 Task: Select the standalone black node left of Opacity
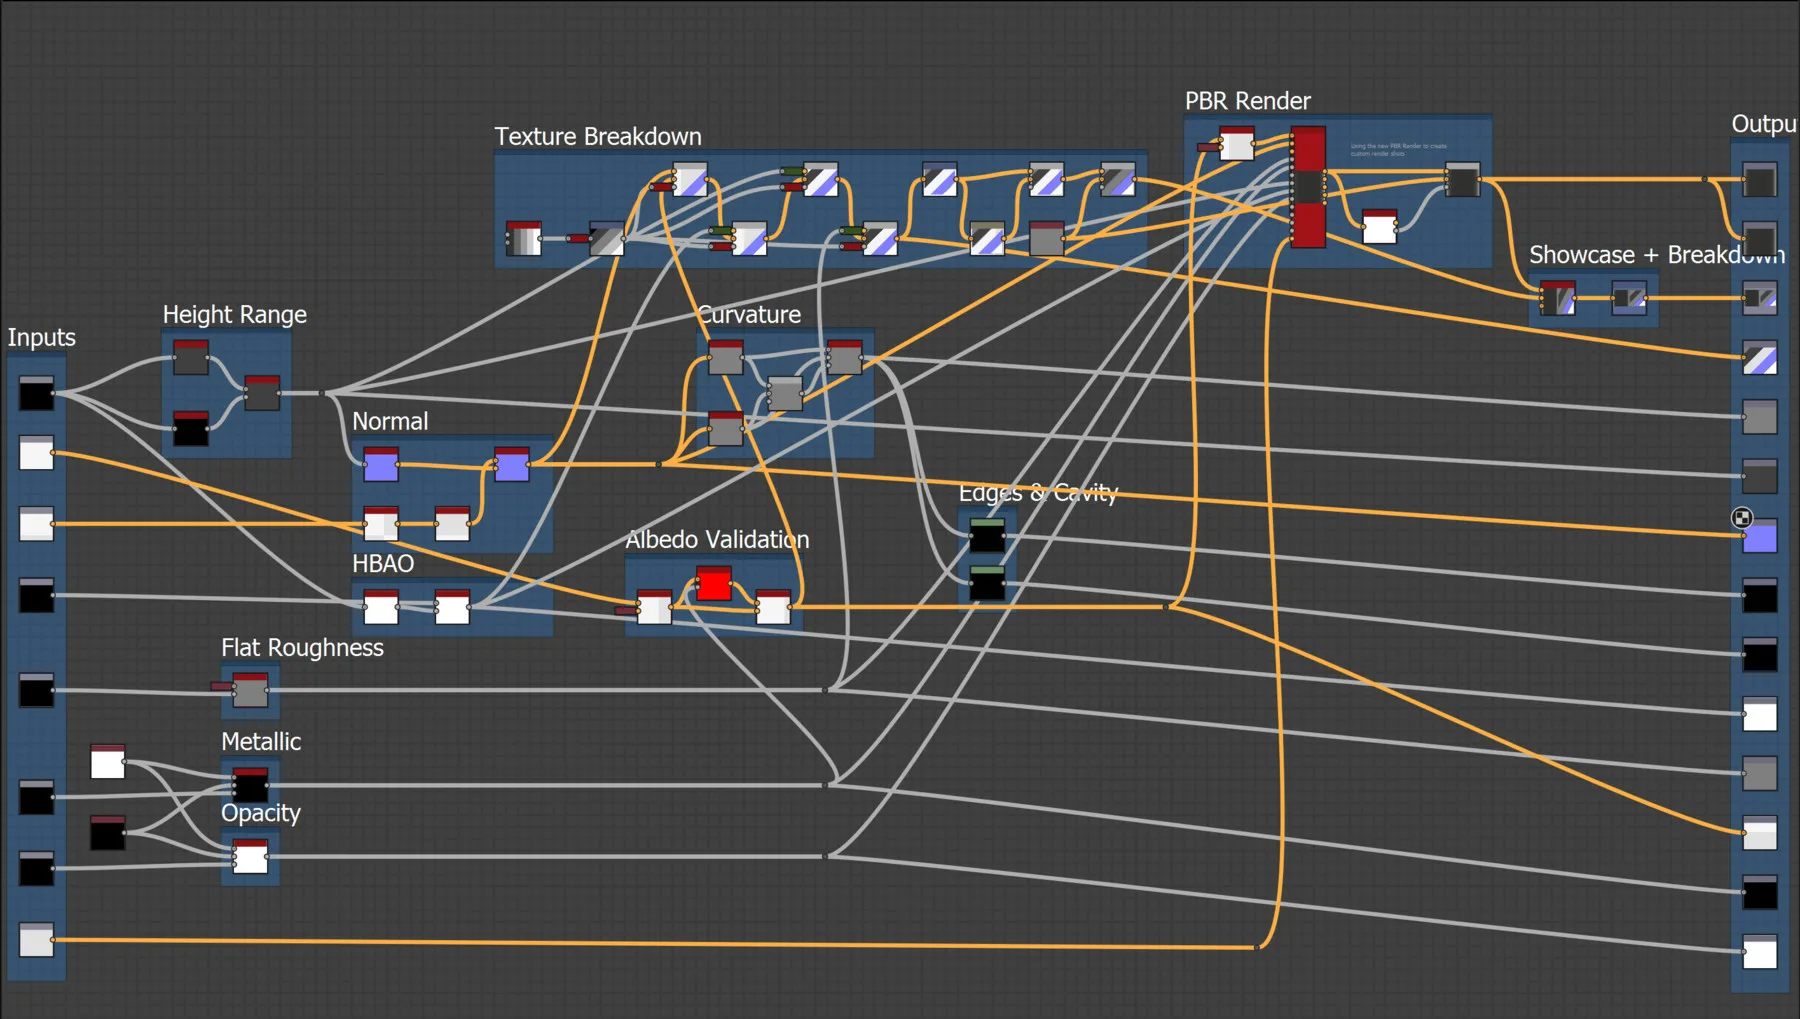pyautogui.click(x=108, y=832)
